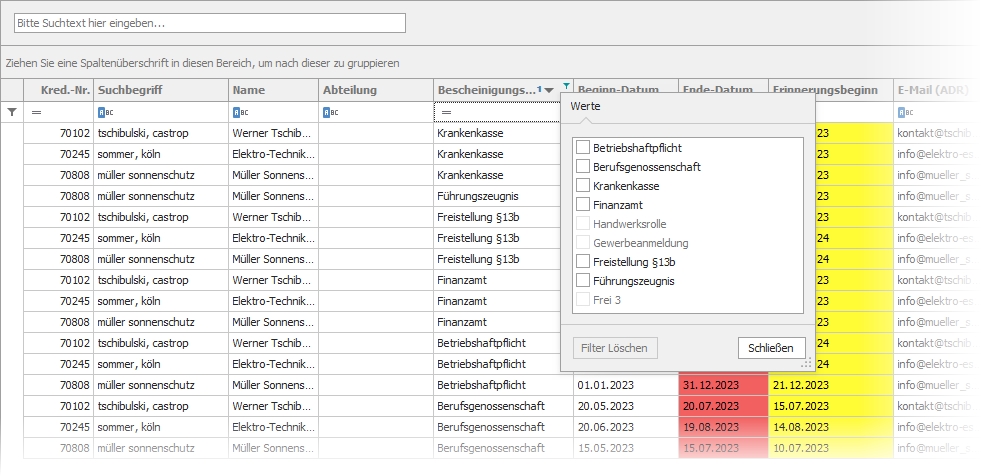The height and width of the screenshot is (476, 981).
Task: Select the Werte tab in filter popup
Action: click(x=585, y=106)
